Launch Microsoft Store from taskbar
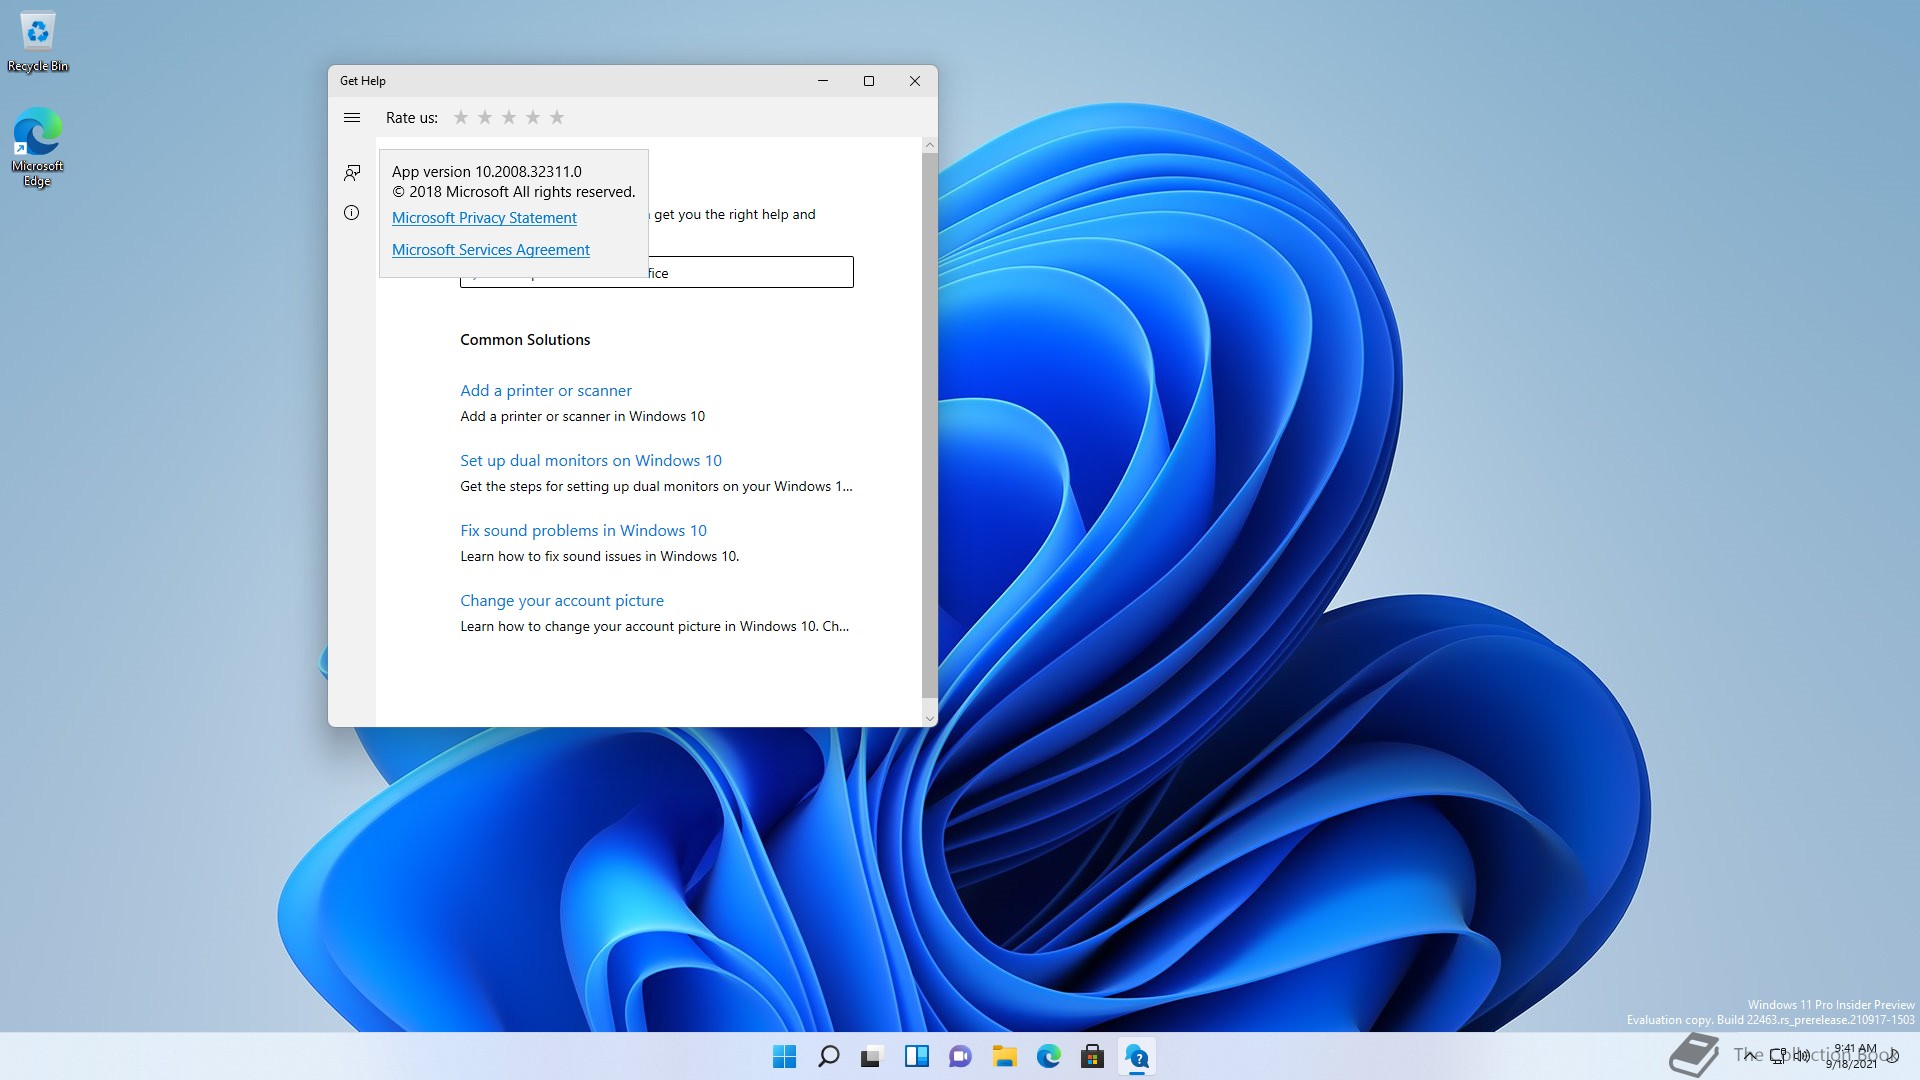1920x1080 pixels. pyautogui.click(x=1092, y=1056)
